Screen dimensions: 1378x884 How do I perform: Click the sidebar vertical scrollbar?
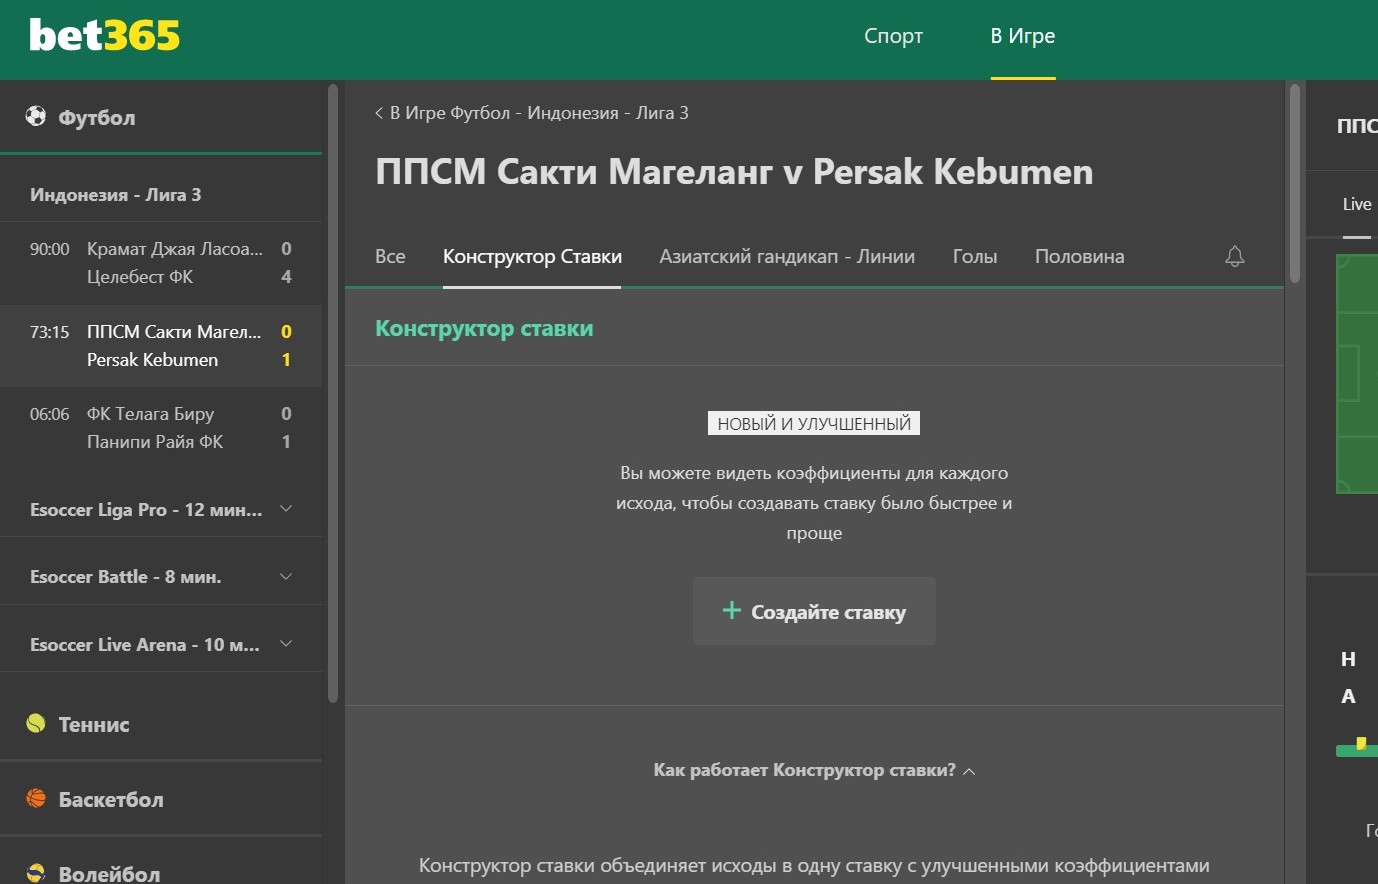(x=333, y=393)
